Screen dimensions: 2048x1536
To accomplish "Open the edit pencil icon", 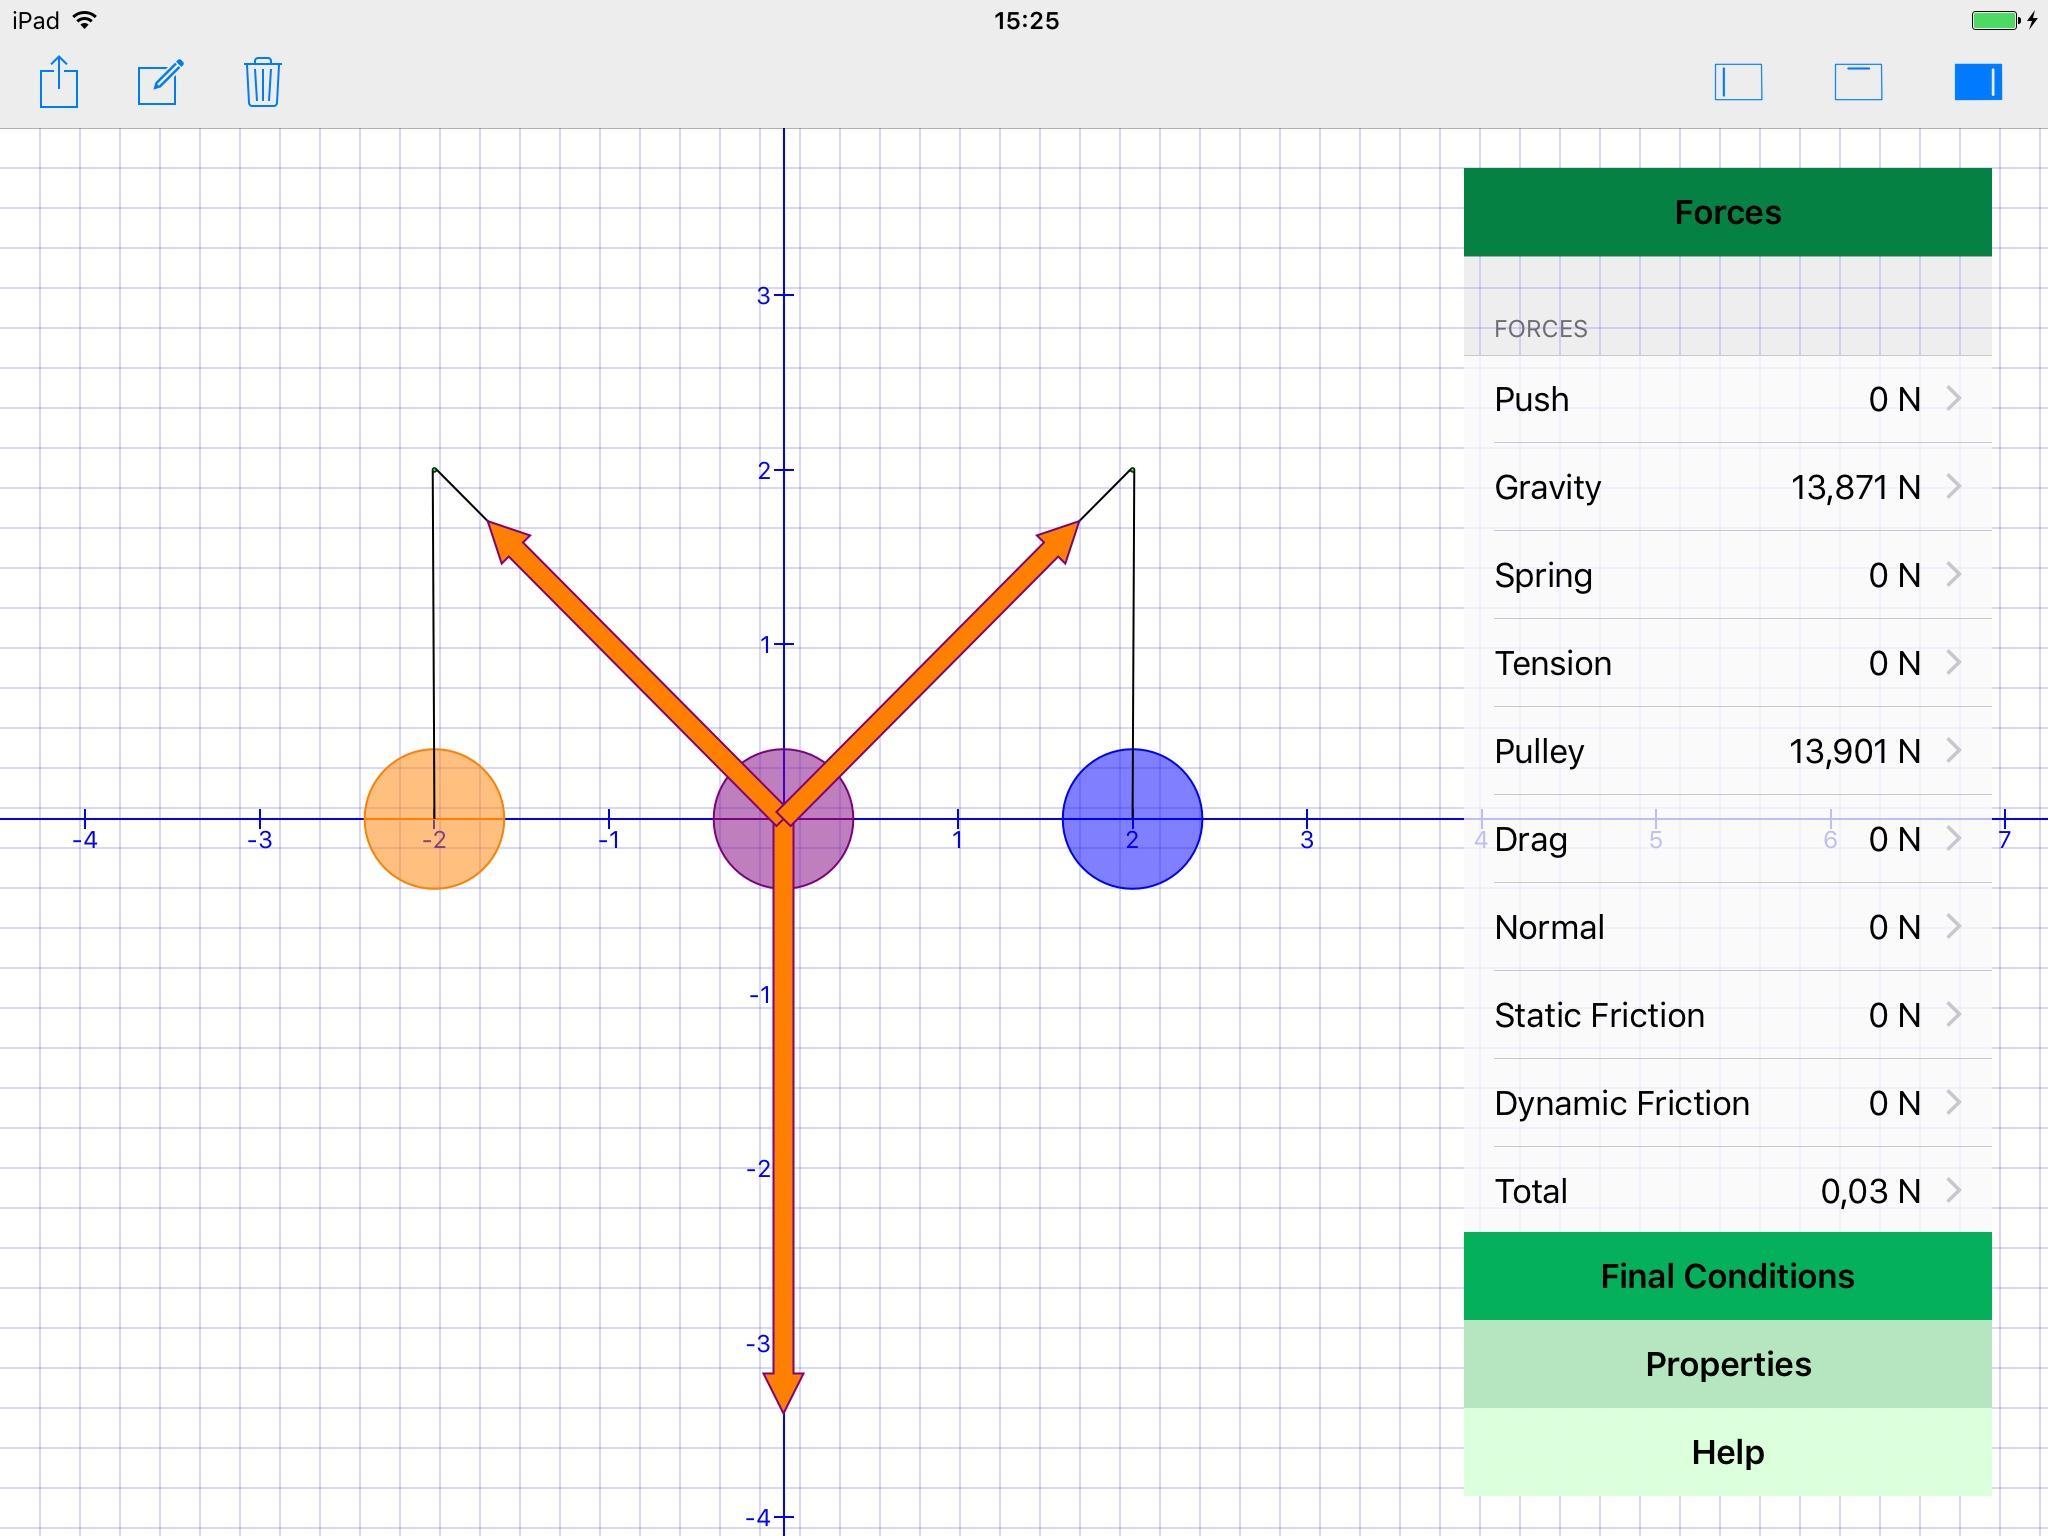I will (160, 82).
